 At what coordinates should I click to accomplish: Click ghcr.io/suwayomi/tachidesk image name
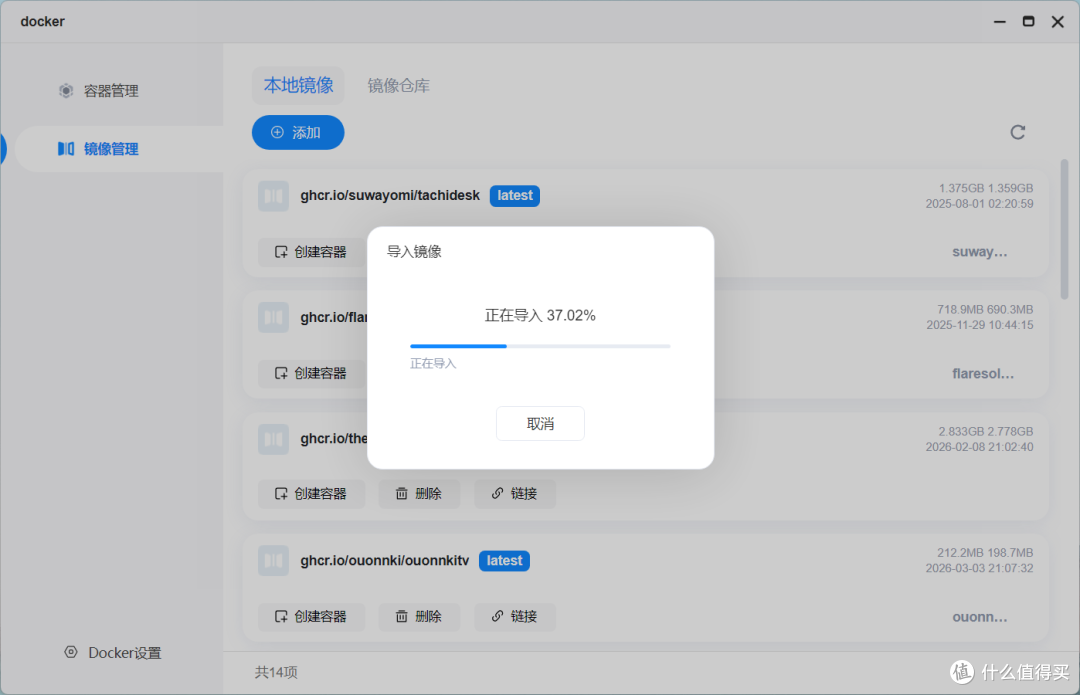coord(390,196)
